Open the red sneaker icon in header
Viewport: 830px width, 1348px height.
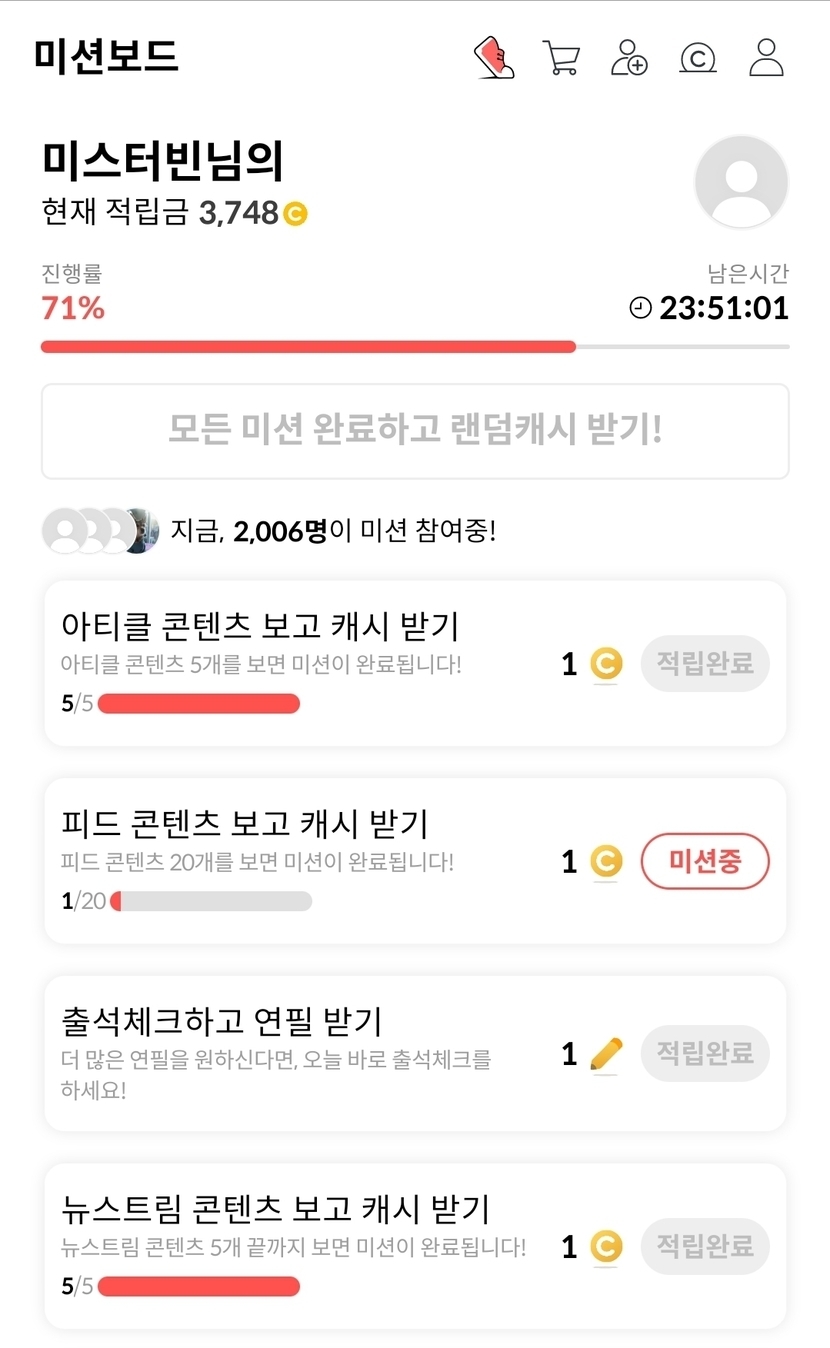[x=493, y=58]
